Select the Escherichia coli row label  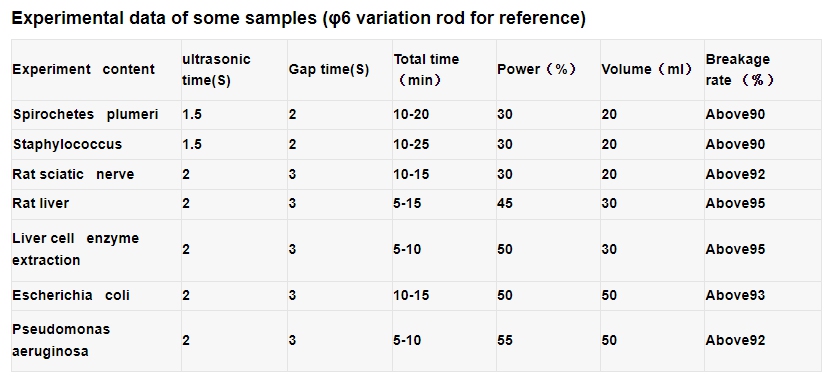(71, 295)
